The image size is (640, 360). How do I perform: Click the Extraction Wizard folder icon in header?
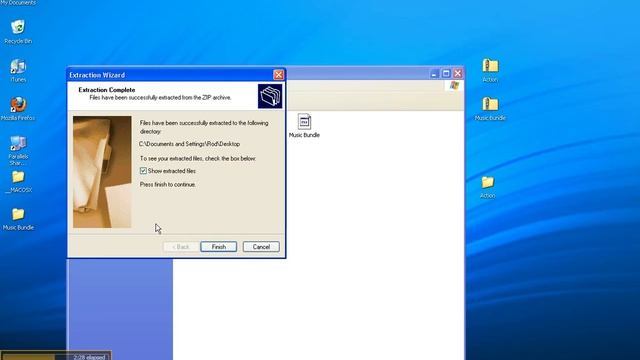(270, 96)
